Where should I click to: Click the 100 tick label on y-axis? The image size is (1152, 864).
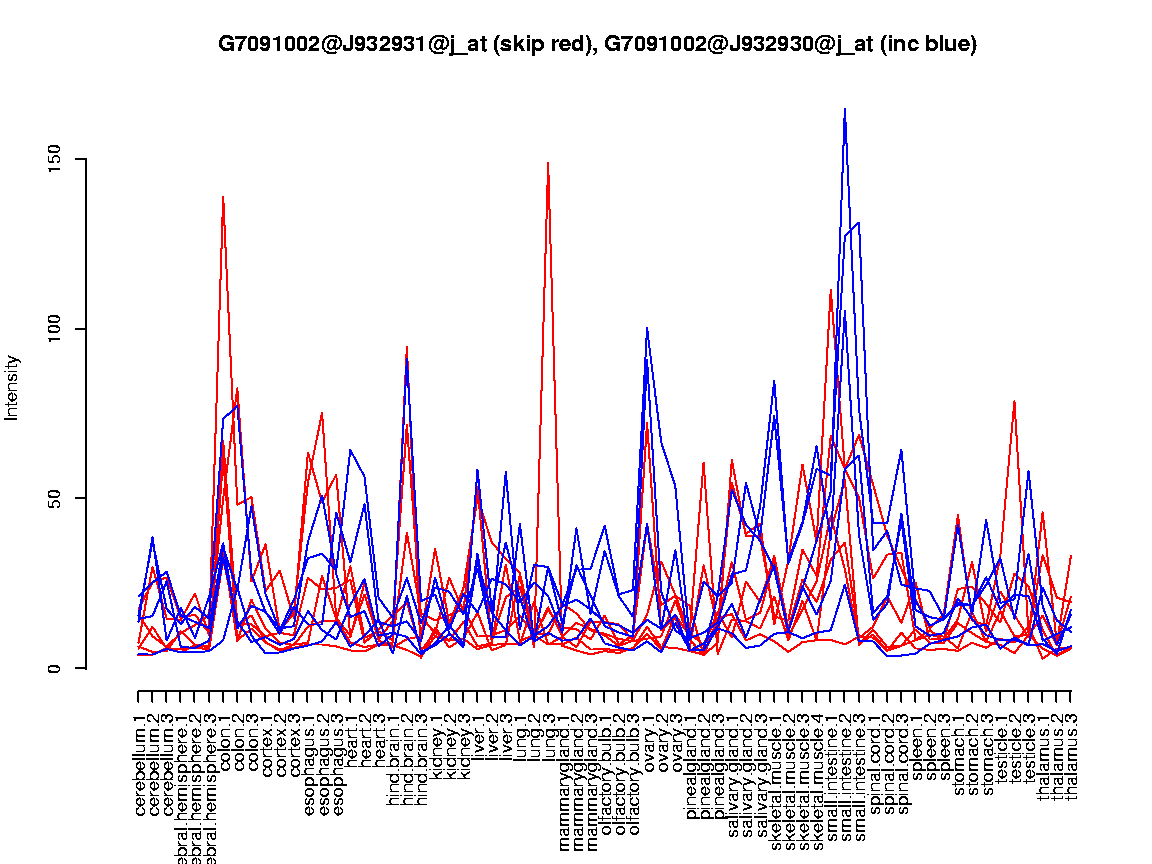(x=55, y=328)
